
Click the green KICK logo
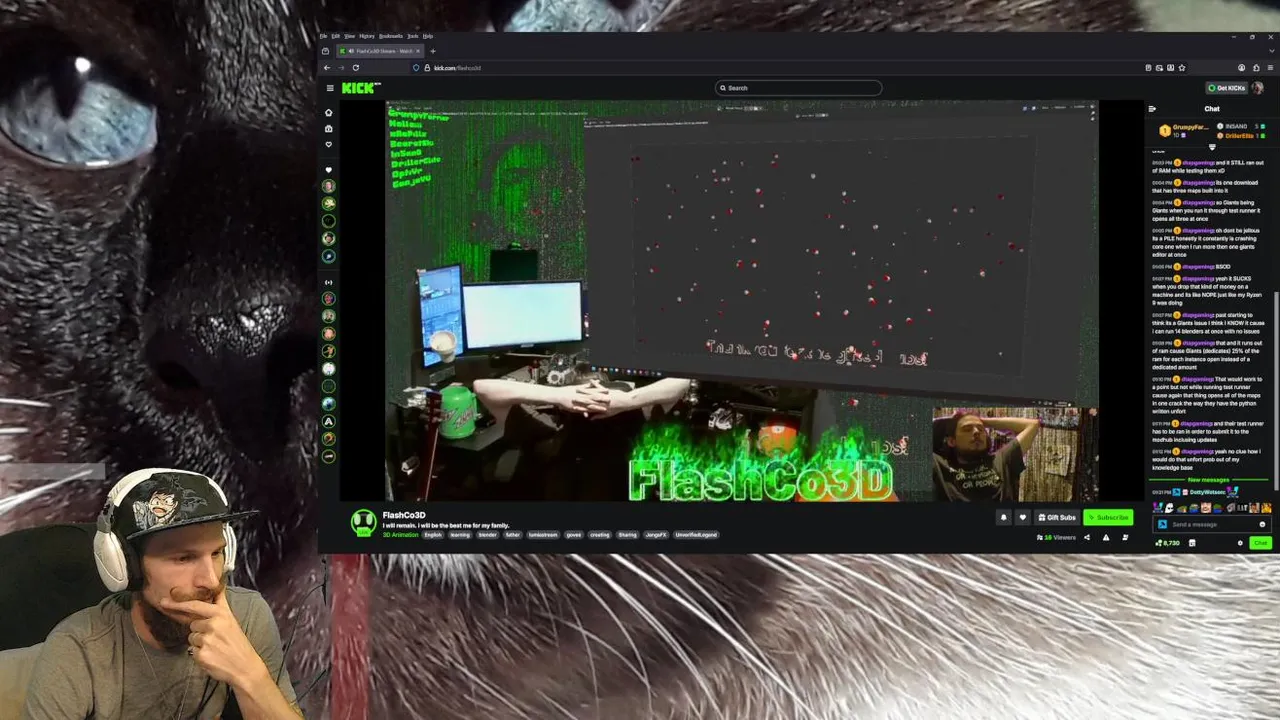(360, 88)
